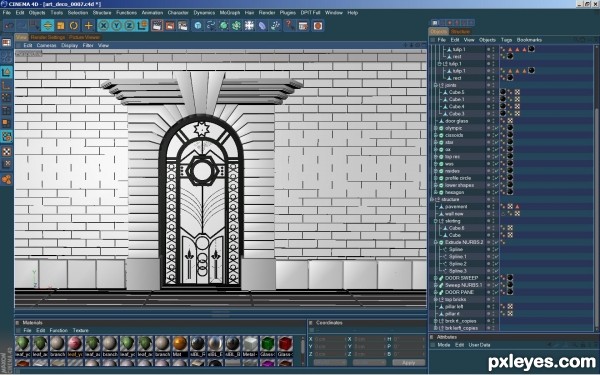Open the Texture menu in Materials panel
Screen dimensions: 600x375
pos(80,330)
